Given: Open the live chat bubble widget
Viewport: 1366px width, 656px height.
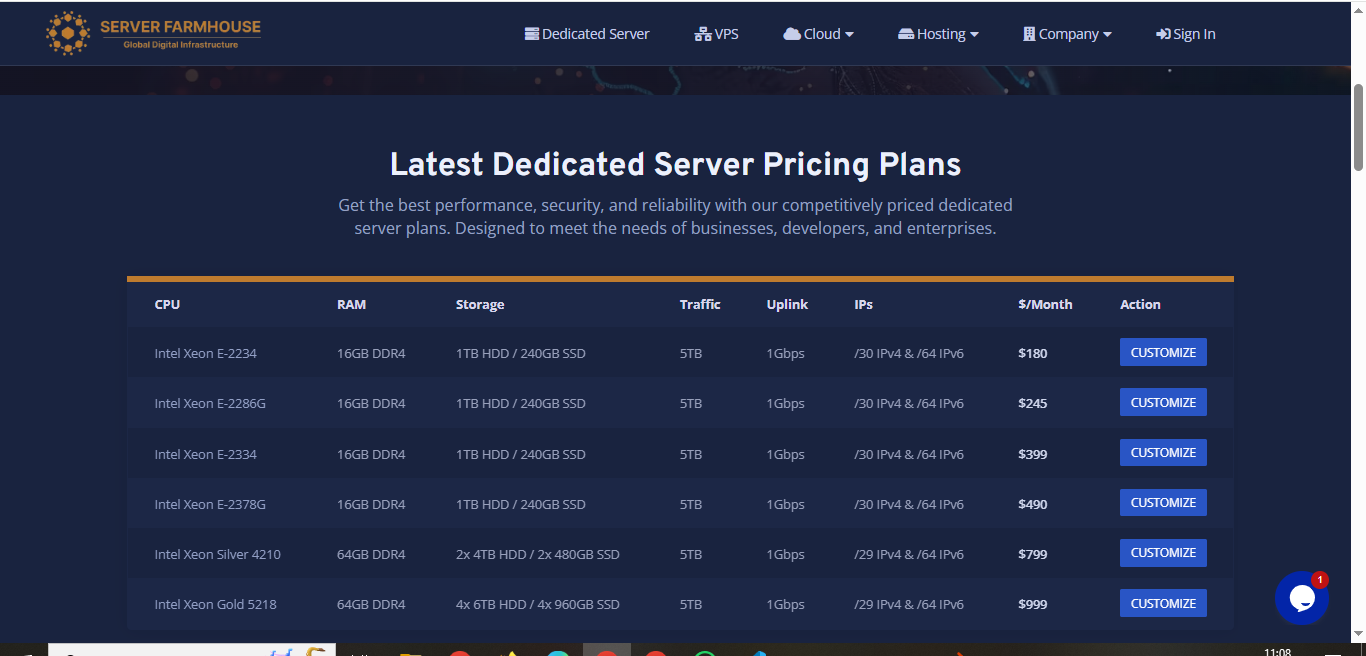Looking at the screenshot, I should pyautogui.click(x=1301, y=598).
